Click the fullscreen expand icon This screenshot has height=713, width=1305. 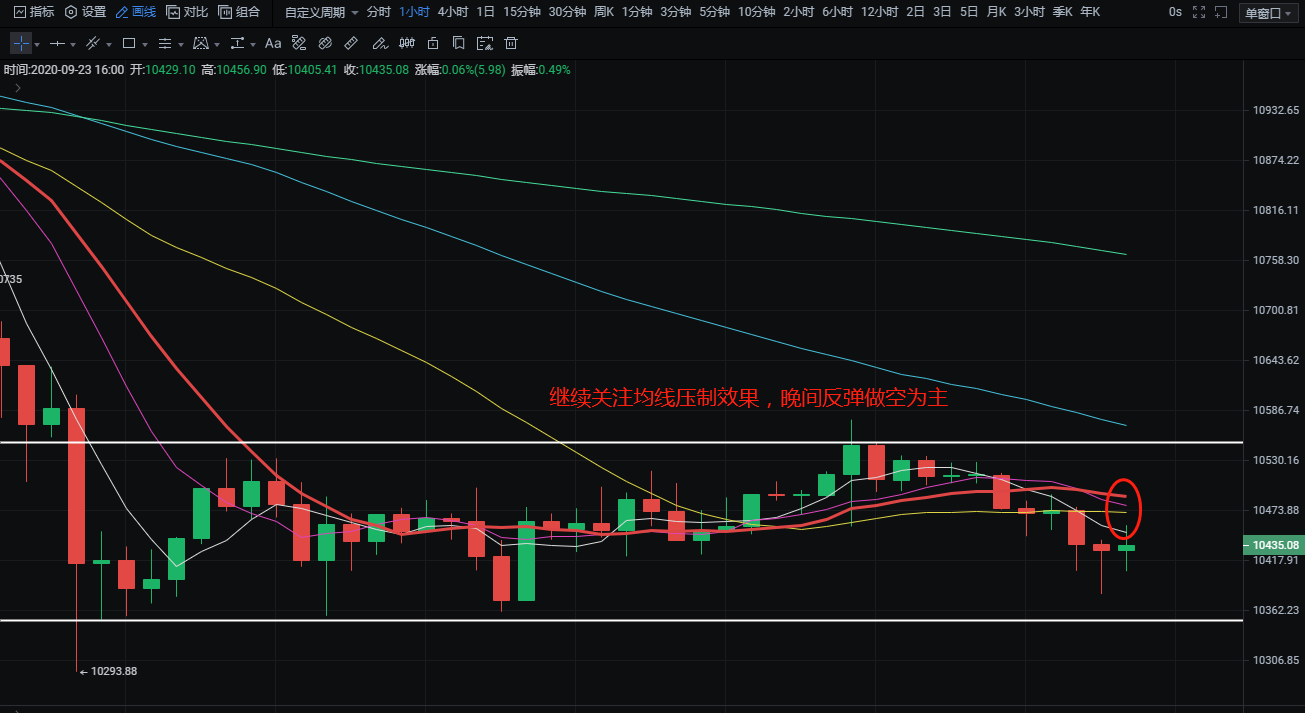(1198, 12)
